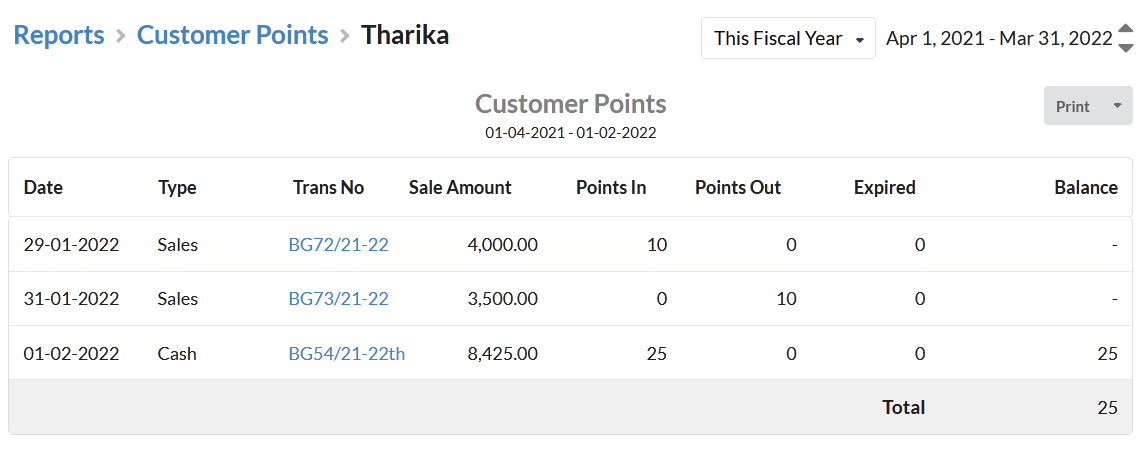
Task: Select the Date column header
Action: tap(43, 187)
